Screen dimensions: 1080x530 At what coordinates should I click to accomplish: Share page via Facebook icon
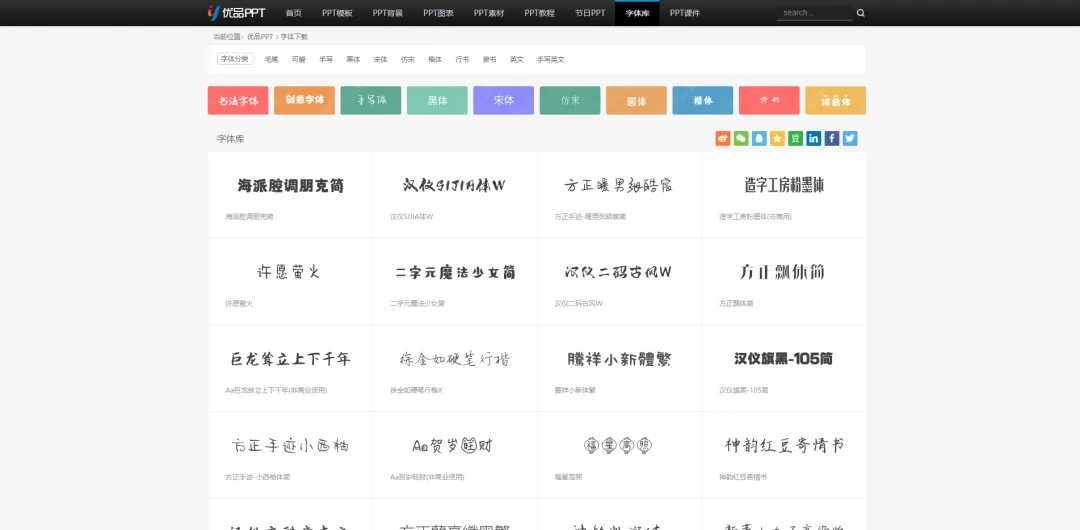click(832, 139)
